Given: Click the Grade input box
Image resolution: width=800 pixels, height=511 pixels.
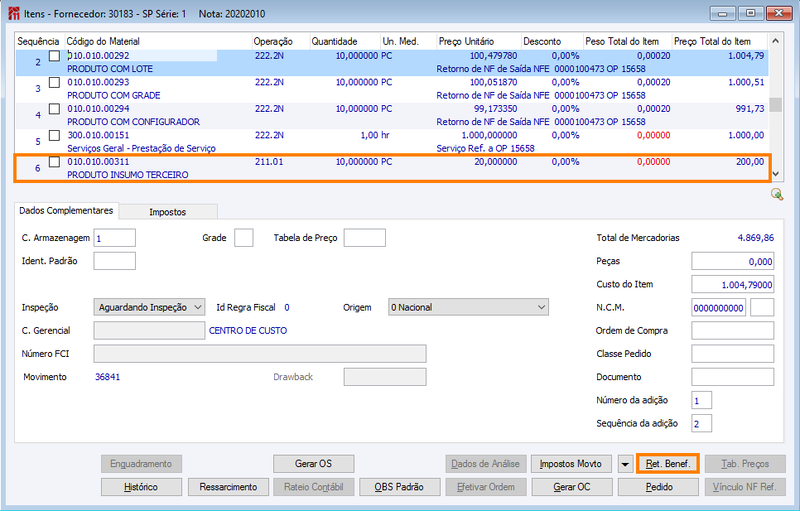Looking at the screenshot, I should pyautogui.click(x=244, y=238).
